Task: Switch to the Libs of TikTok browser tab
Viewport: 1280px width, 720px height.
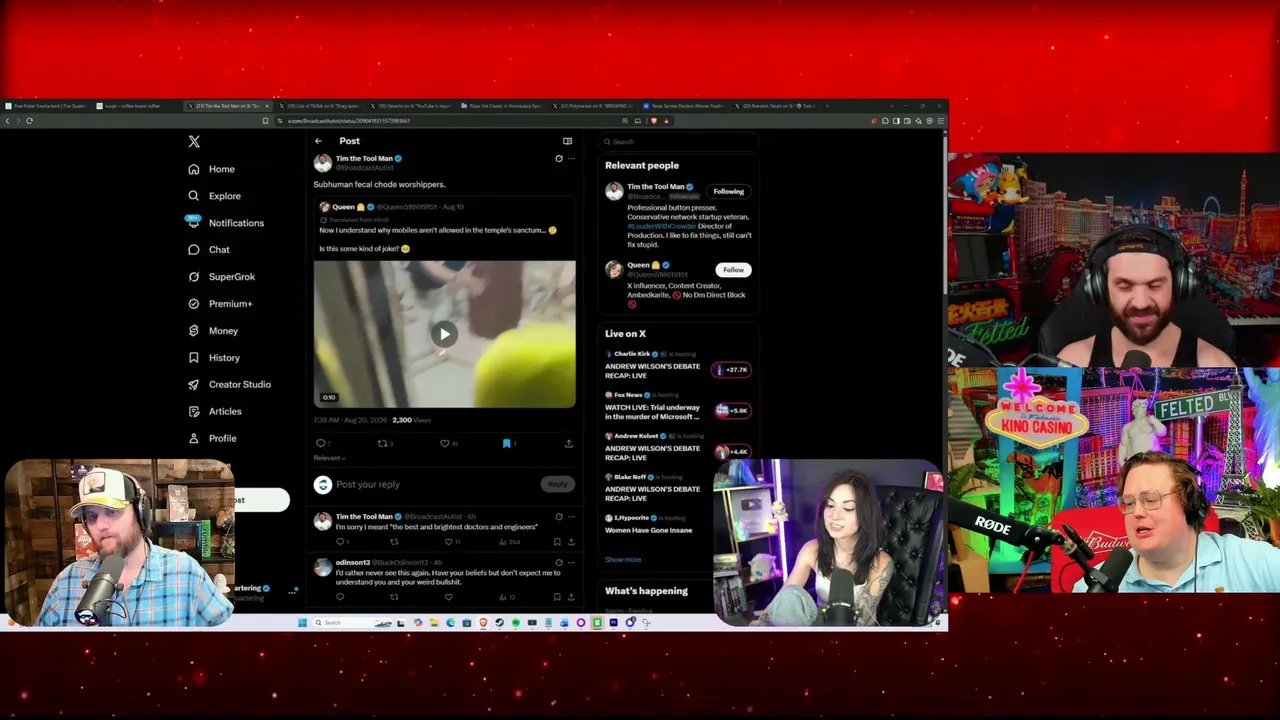Action: [320, 106]
